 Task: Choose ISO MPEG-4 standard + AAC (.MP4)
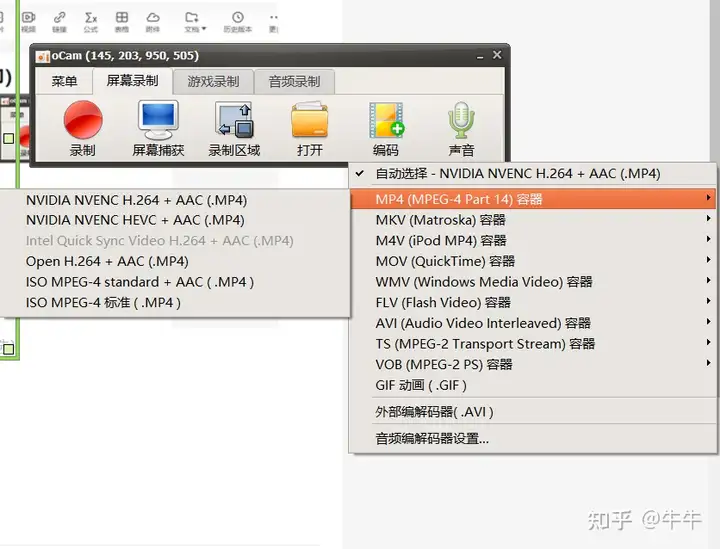click(174, 282)
